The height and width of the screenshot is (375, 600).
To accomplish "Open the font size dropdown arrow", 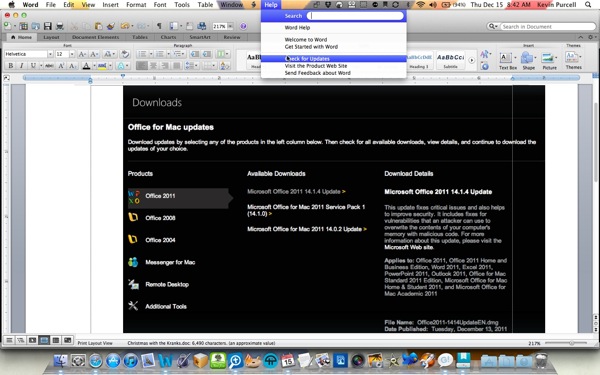I will coord(72,54).
